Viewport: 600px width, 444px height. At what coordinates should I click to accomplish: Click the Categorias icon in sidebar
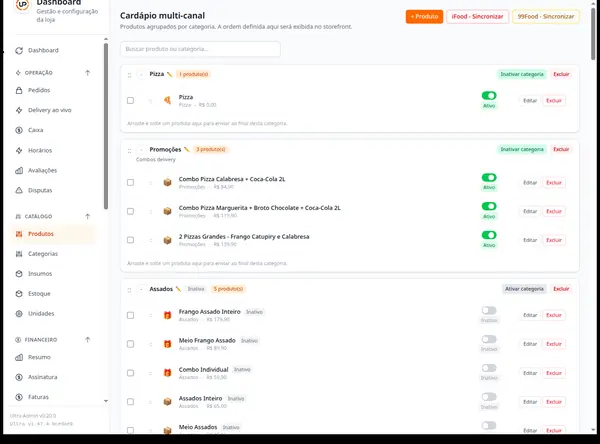tap(19, 254)
